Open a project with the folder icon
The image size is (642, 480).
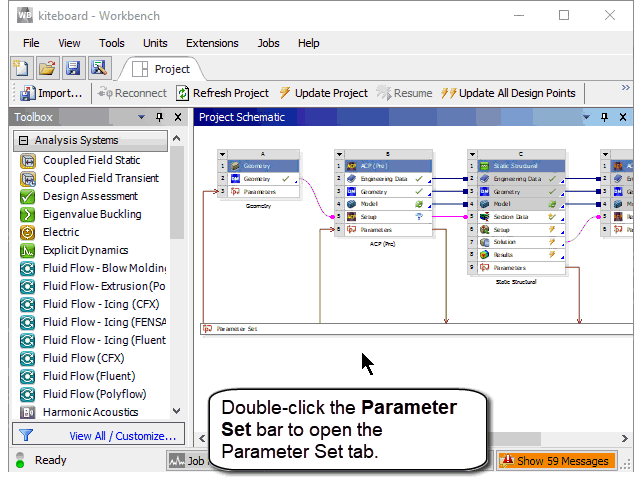[47, 68]
